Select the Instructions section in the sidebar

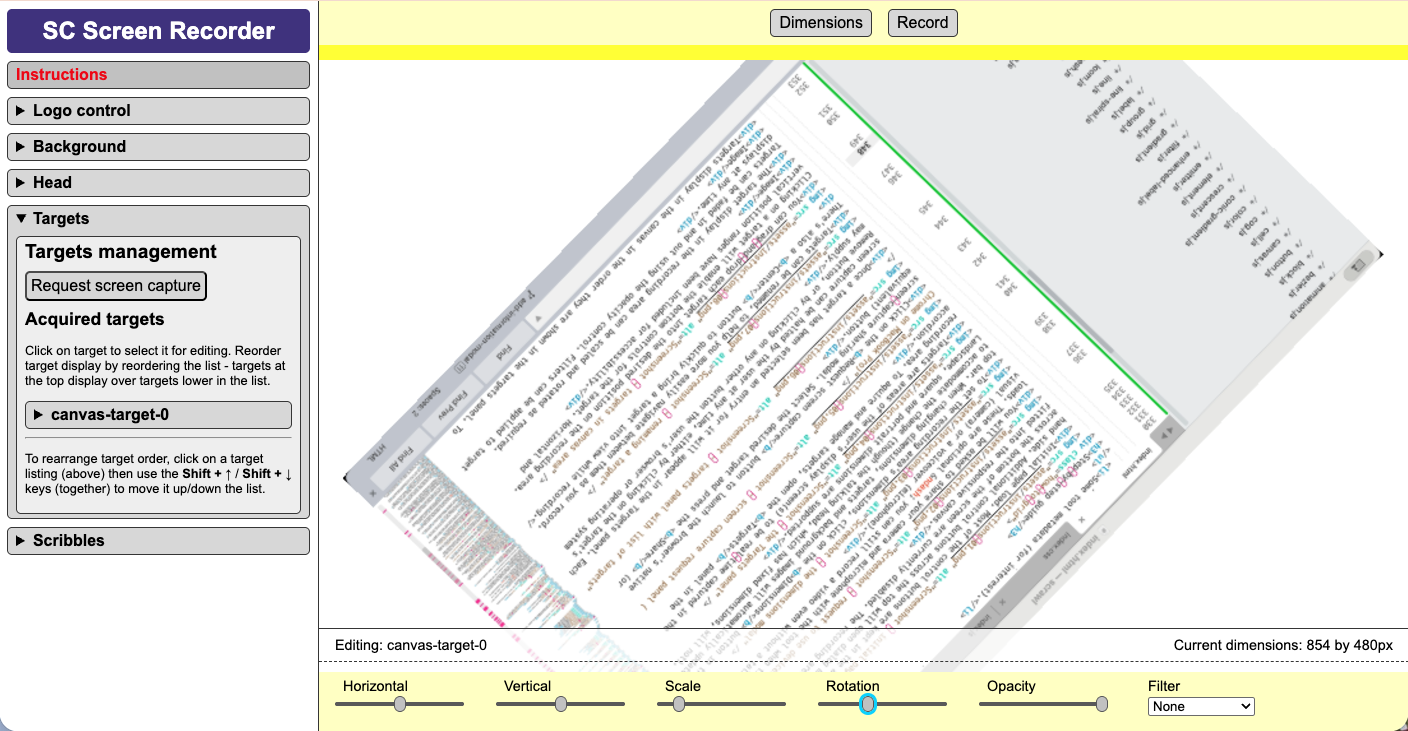[x=157, y=74]
